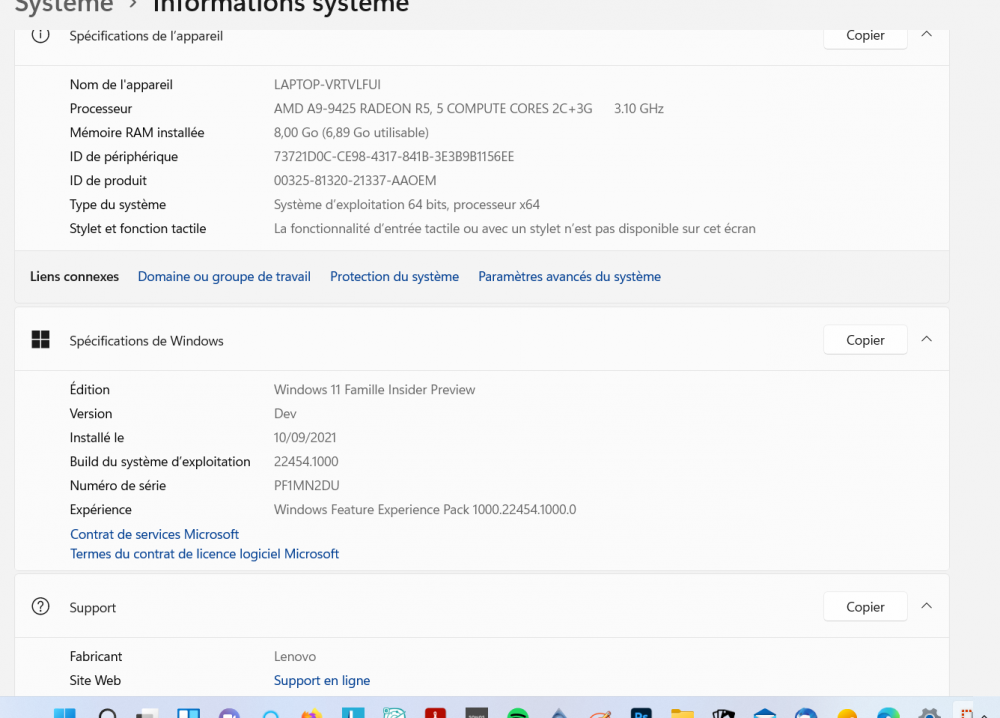Copy the Windows specifications with Copier
The width and height of the screenshot is (1000, 718).
[x=865, y=340]
